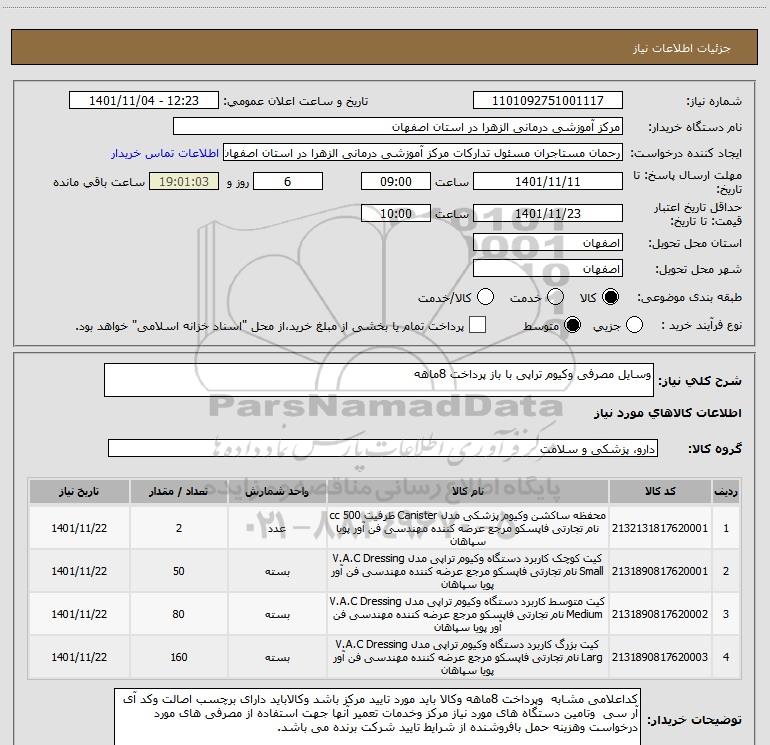Click the goods group field دارو، پزشکی و سلامت

(383, 448)
